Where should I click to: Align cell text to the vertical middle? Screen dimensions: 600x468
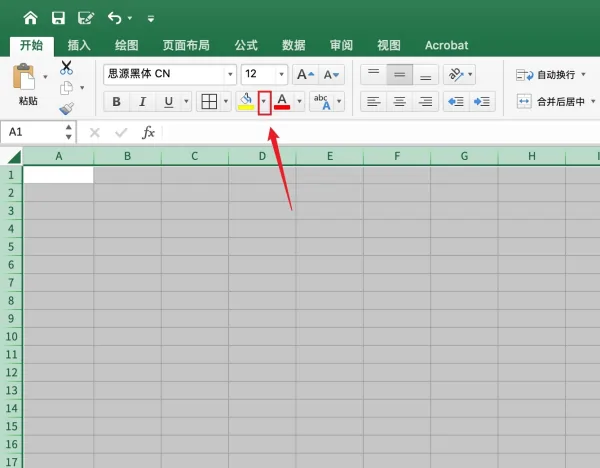point(399,74)
